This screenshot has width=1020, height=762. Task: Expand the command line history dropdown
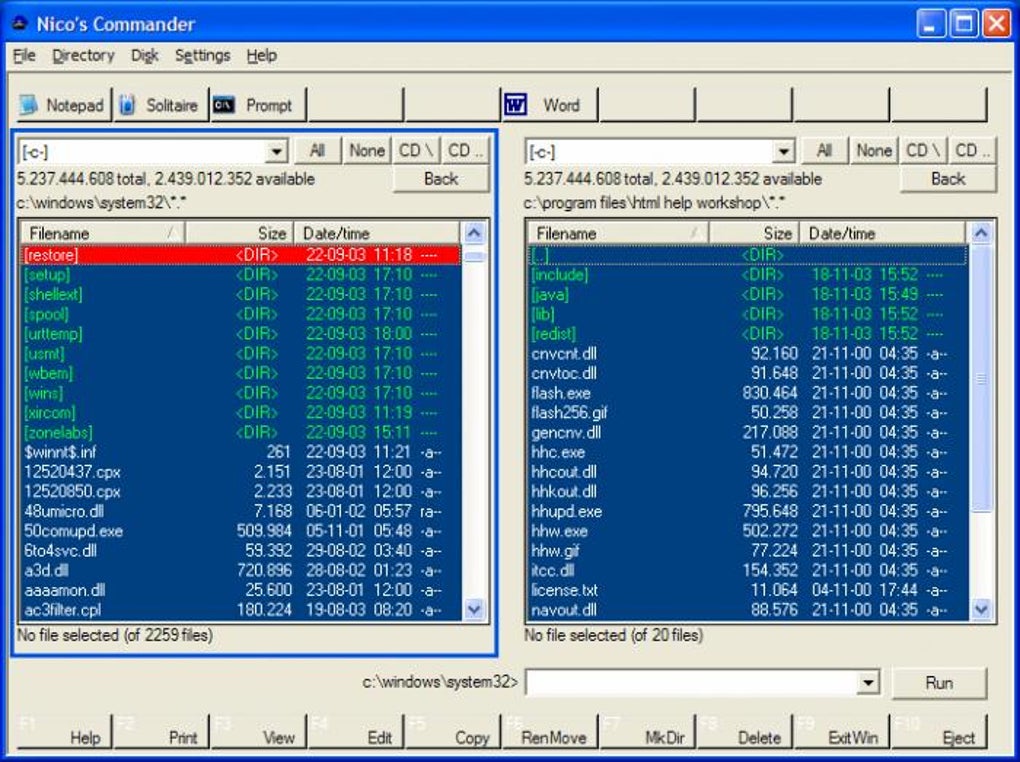(x=868, y=683)
